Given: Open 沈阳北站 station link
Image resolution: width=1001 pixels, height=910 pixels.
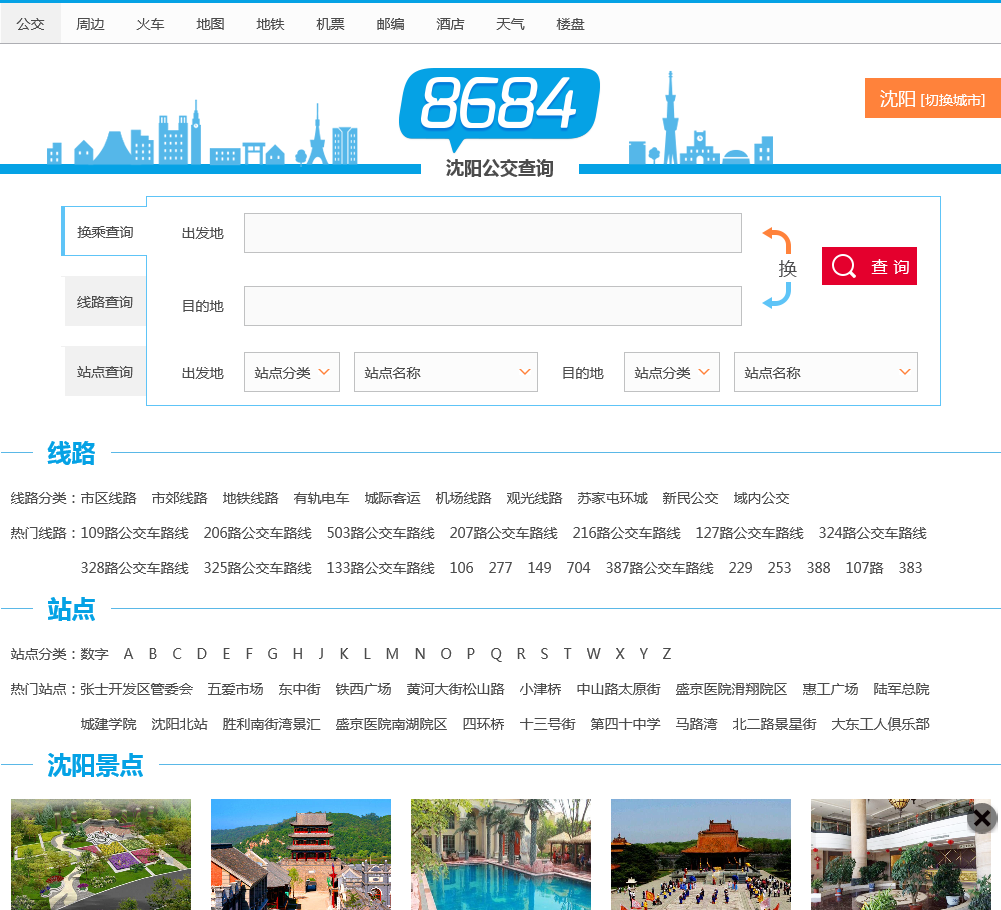Looking at the screenshot, I should click(179, 724).
